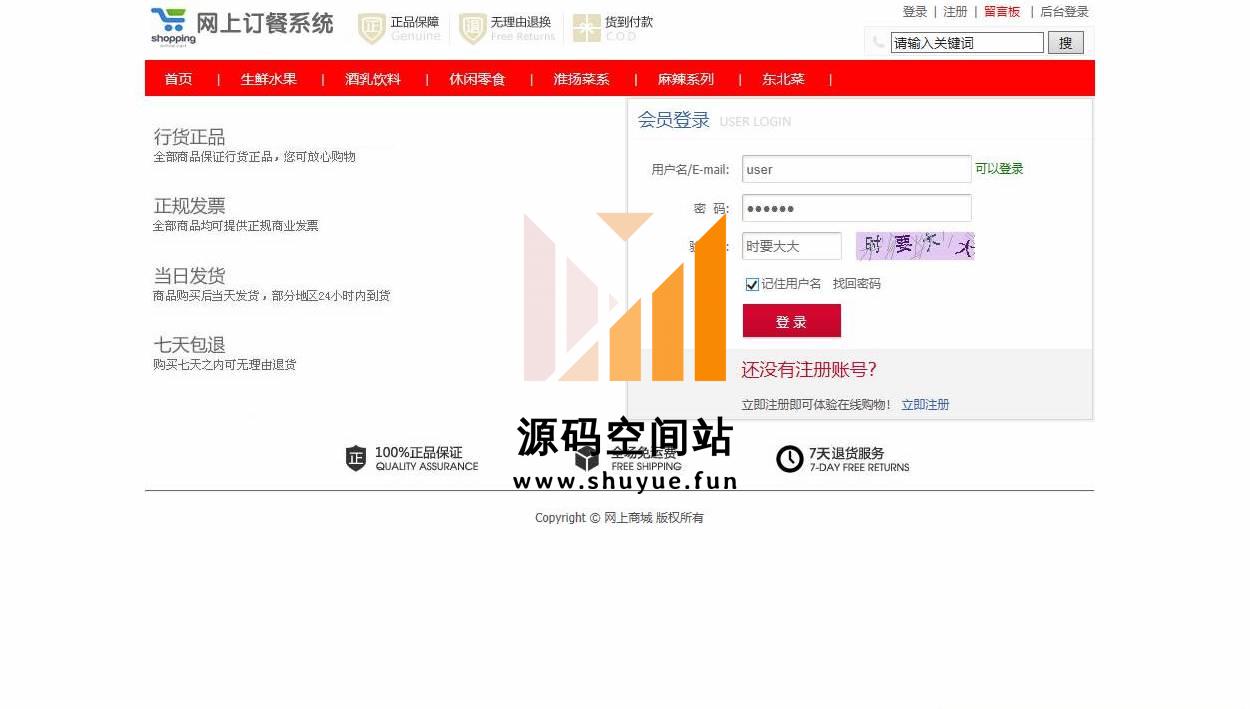The height and width of the screenshot is (709, 1250).
Task: Click the 正品保障 Genuine shield icon
Action: tap(372, 28)
